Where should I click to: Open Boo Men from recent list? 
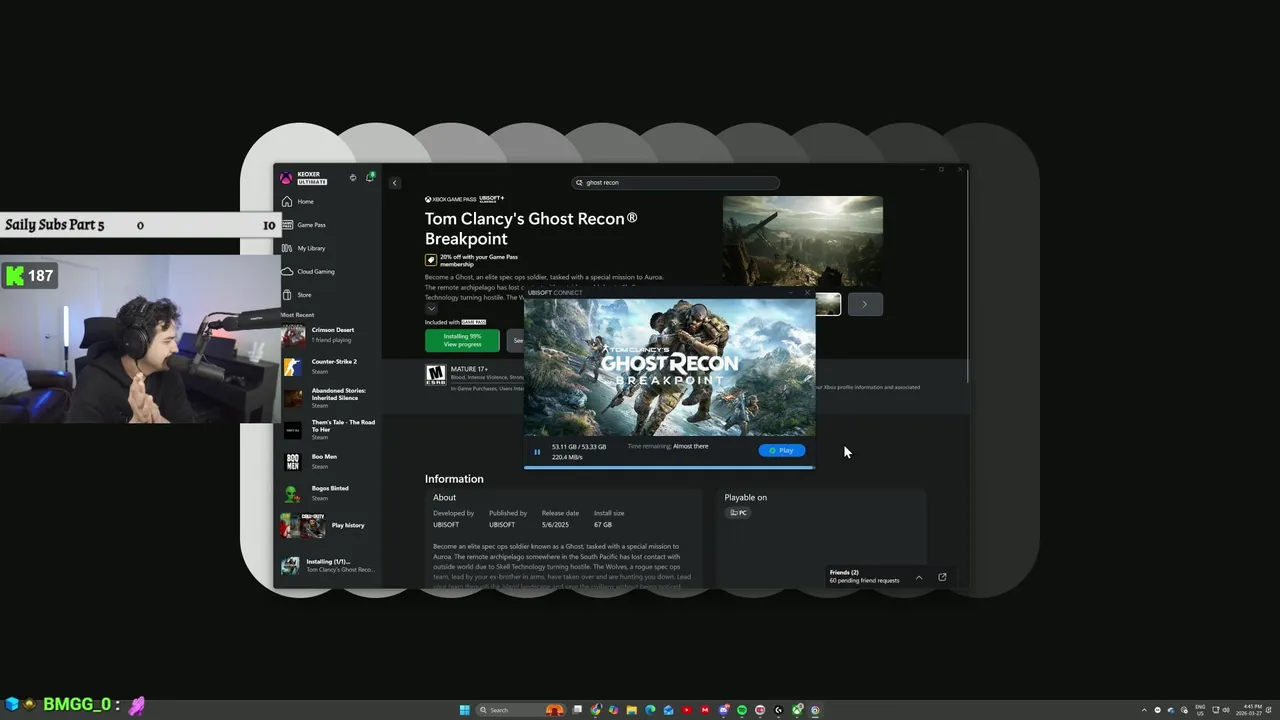coord(330,461)
